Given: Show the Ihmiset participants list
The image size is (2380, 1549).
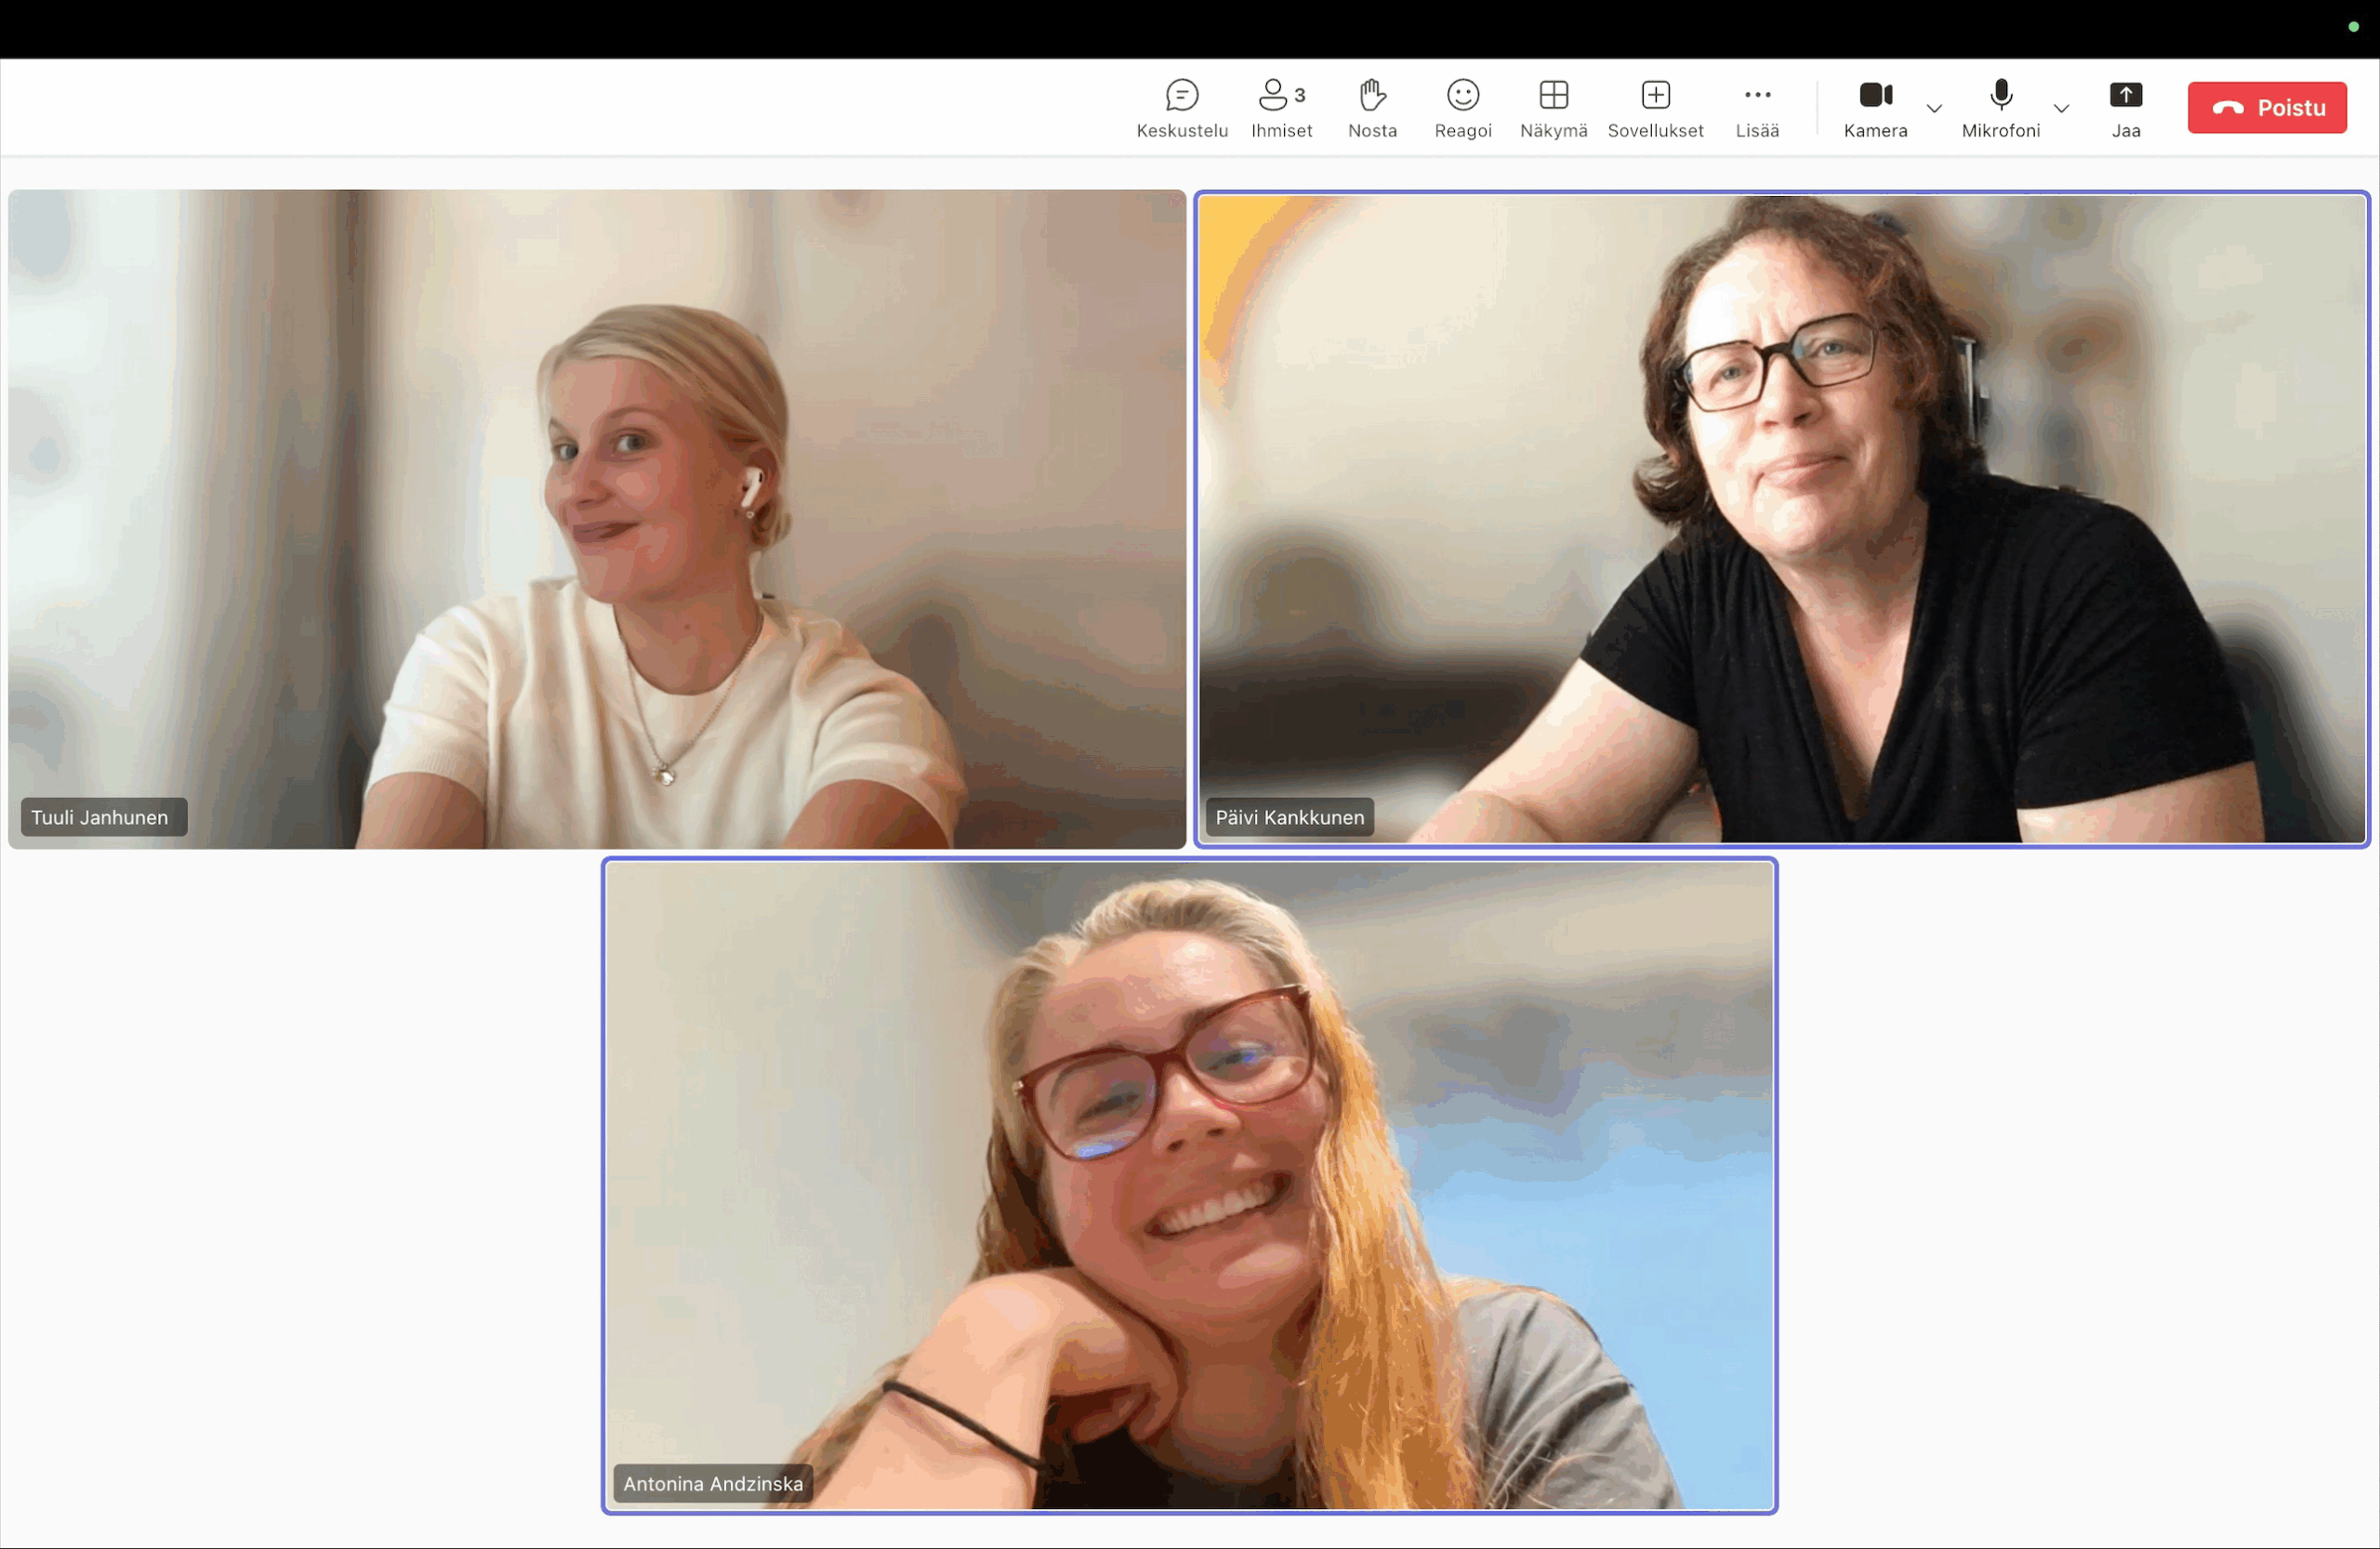Looking at the screenshot, I should pyautogui.click(x=1281, y=108).
